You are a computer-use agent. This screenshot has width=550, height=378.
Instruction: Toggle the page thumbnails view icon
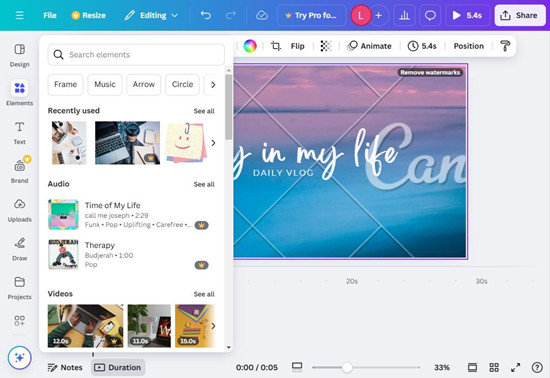[x=297, y=367]
